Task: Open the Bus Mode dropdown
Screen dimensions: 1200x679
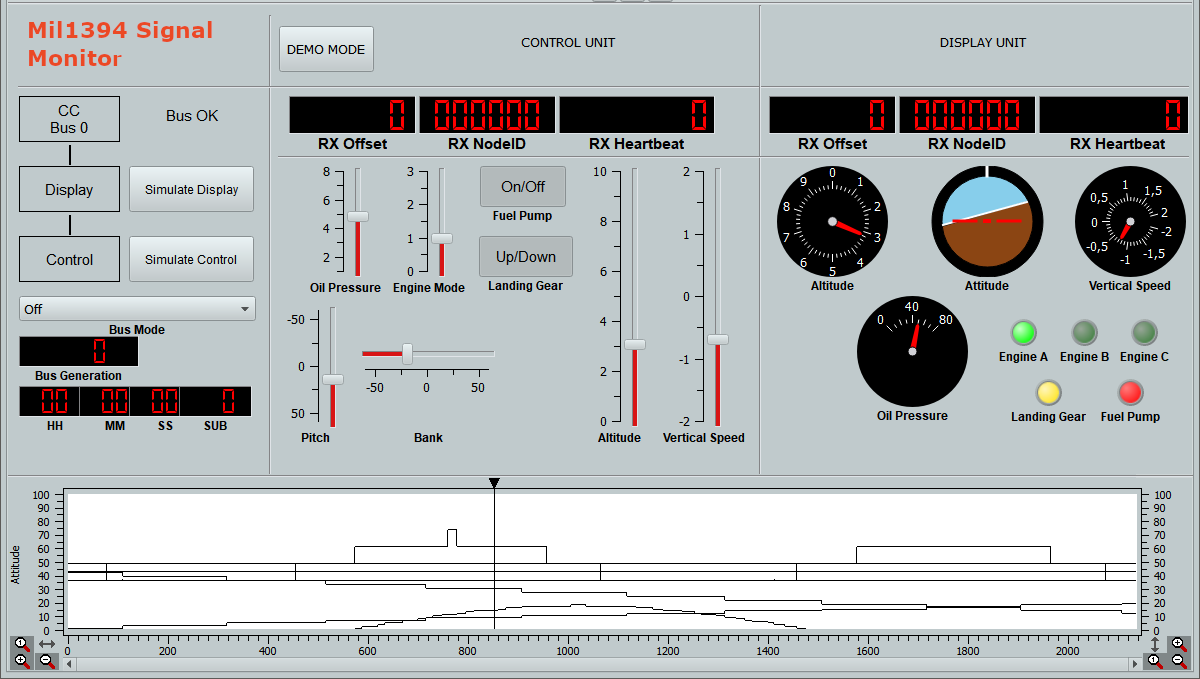Action: coord(137,309)
